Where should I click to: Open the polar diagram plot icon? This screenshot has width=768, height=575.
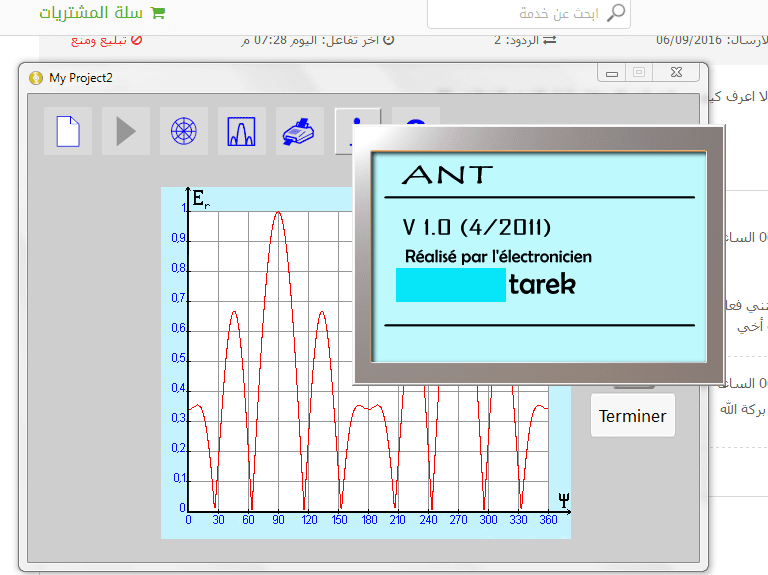(183, 131)
